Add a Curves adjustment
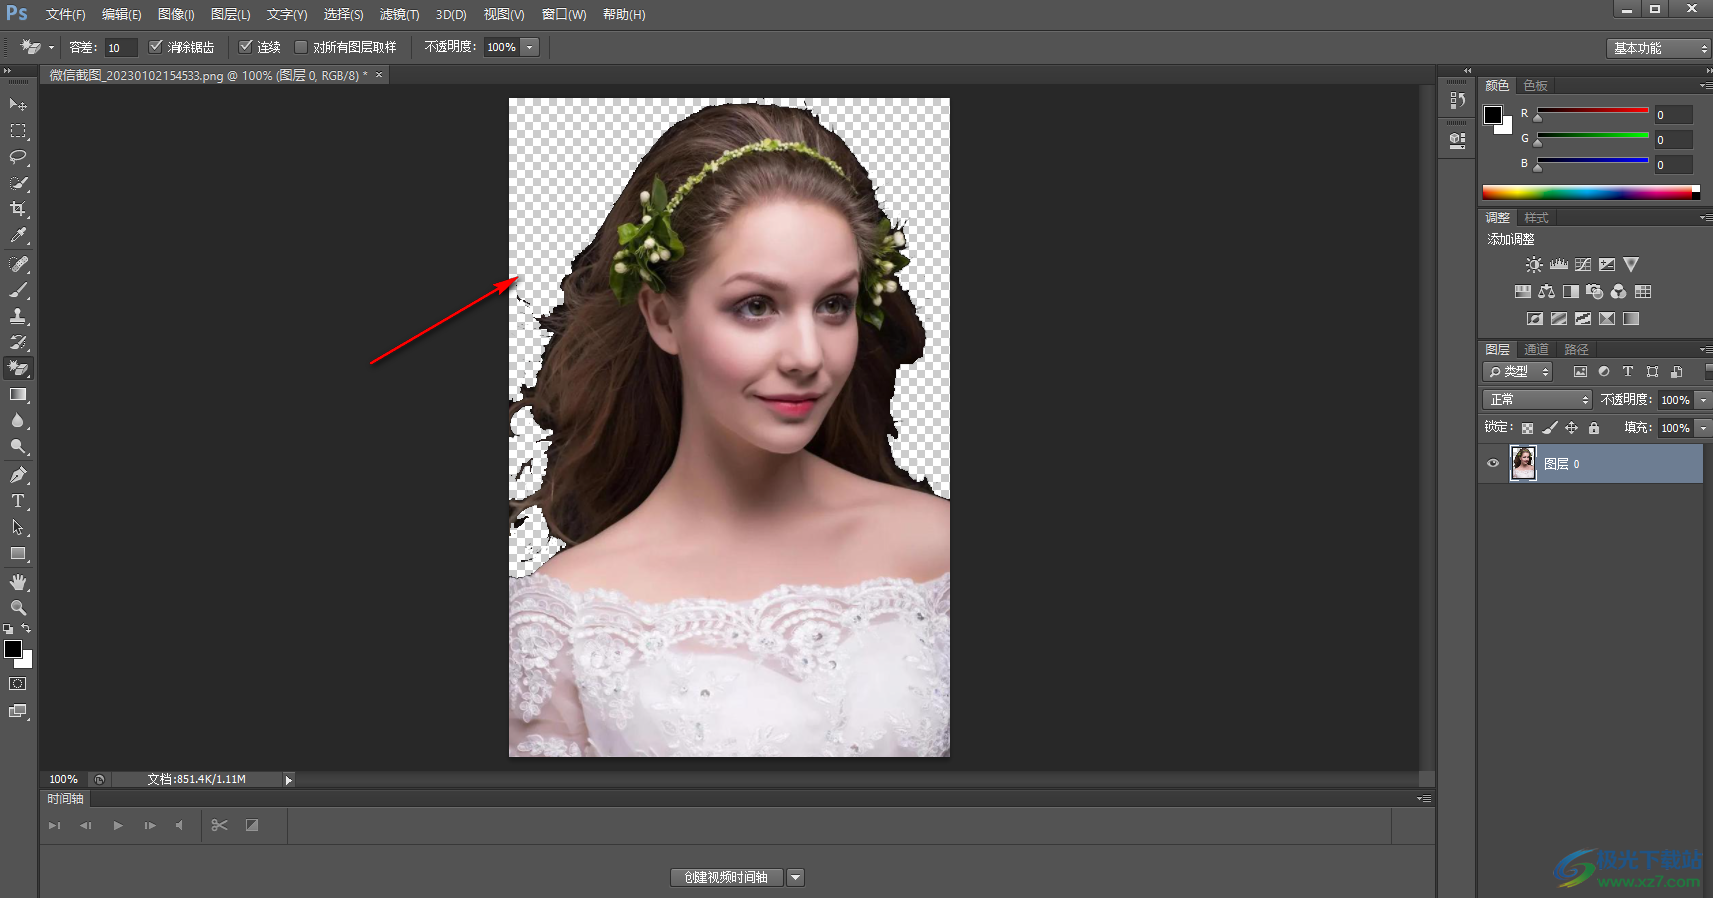Screen dimensions: 1713x898 click(x=1583, y=265)
